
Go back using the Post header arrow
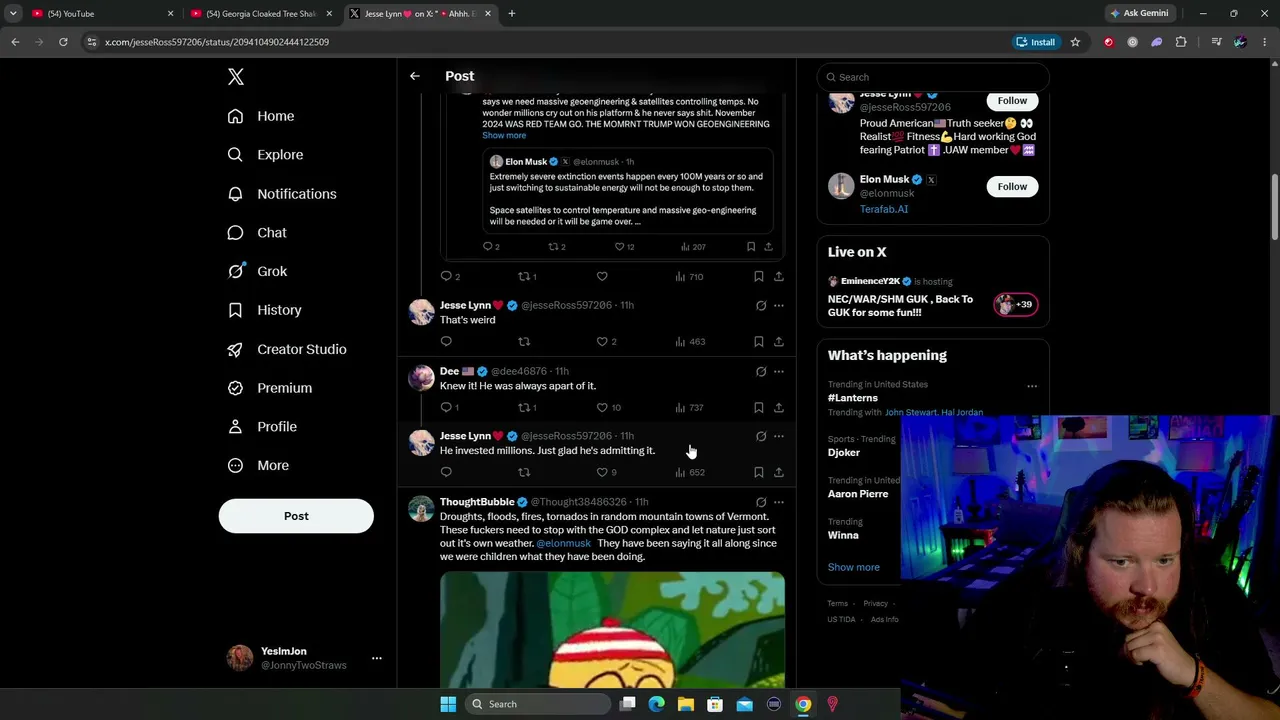[415, 76]
